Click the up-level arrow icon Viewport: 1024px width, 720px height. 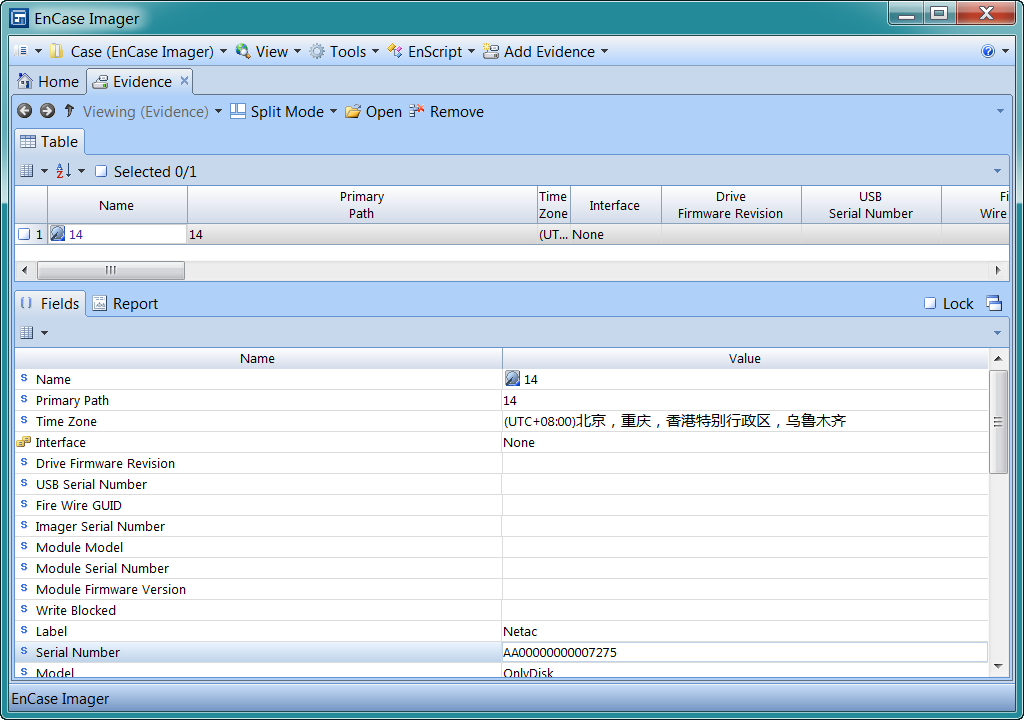coord(69,111)
